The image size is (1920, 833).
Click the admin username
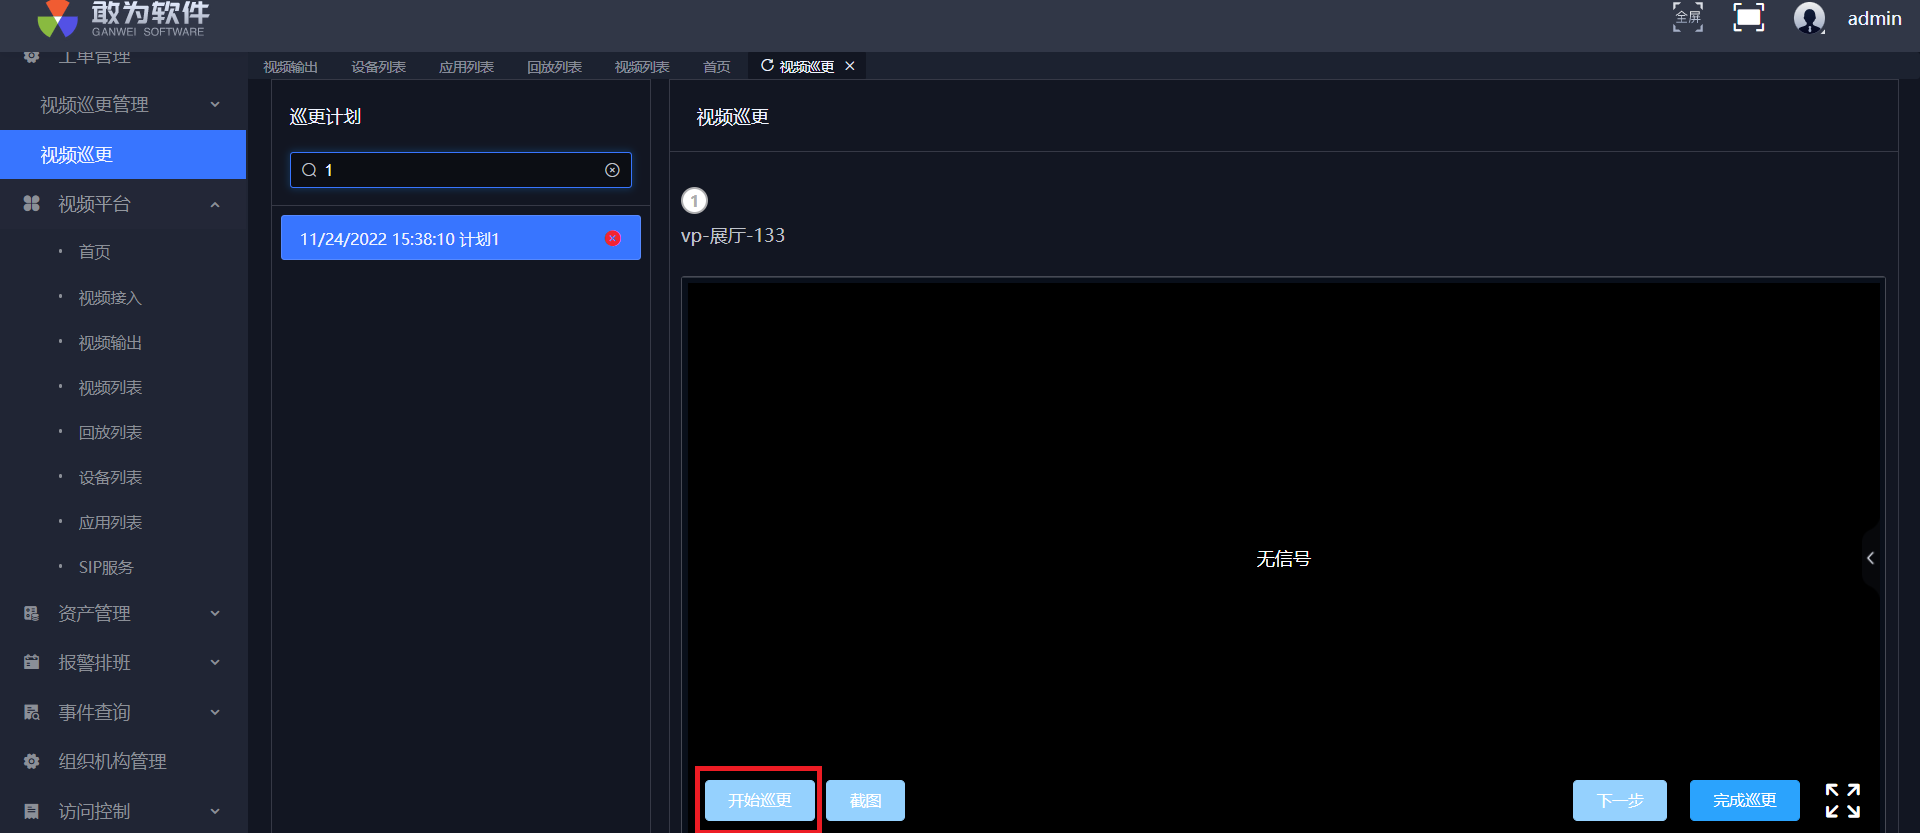[x=1874, y=19]
